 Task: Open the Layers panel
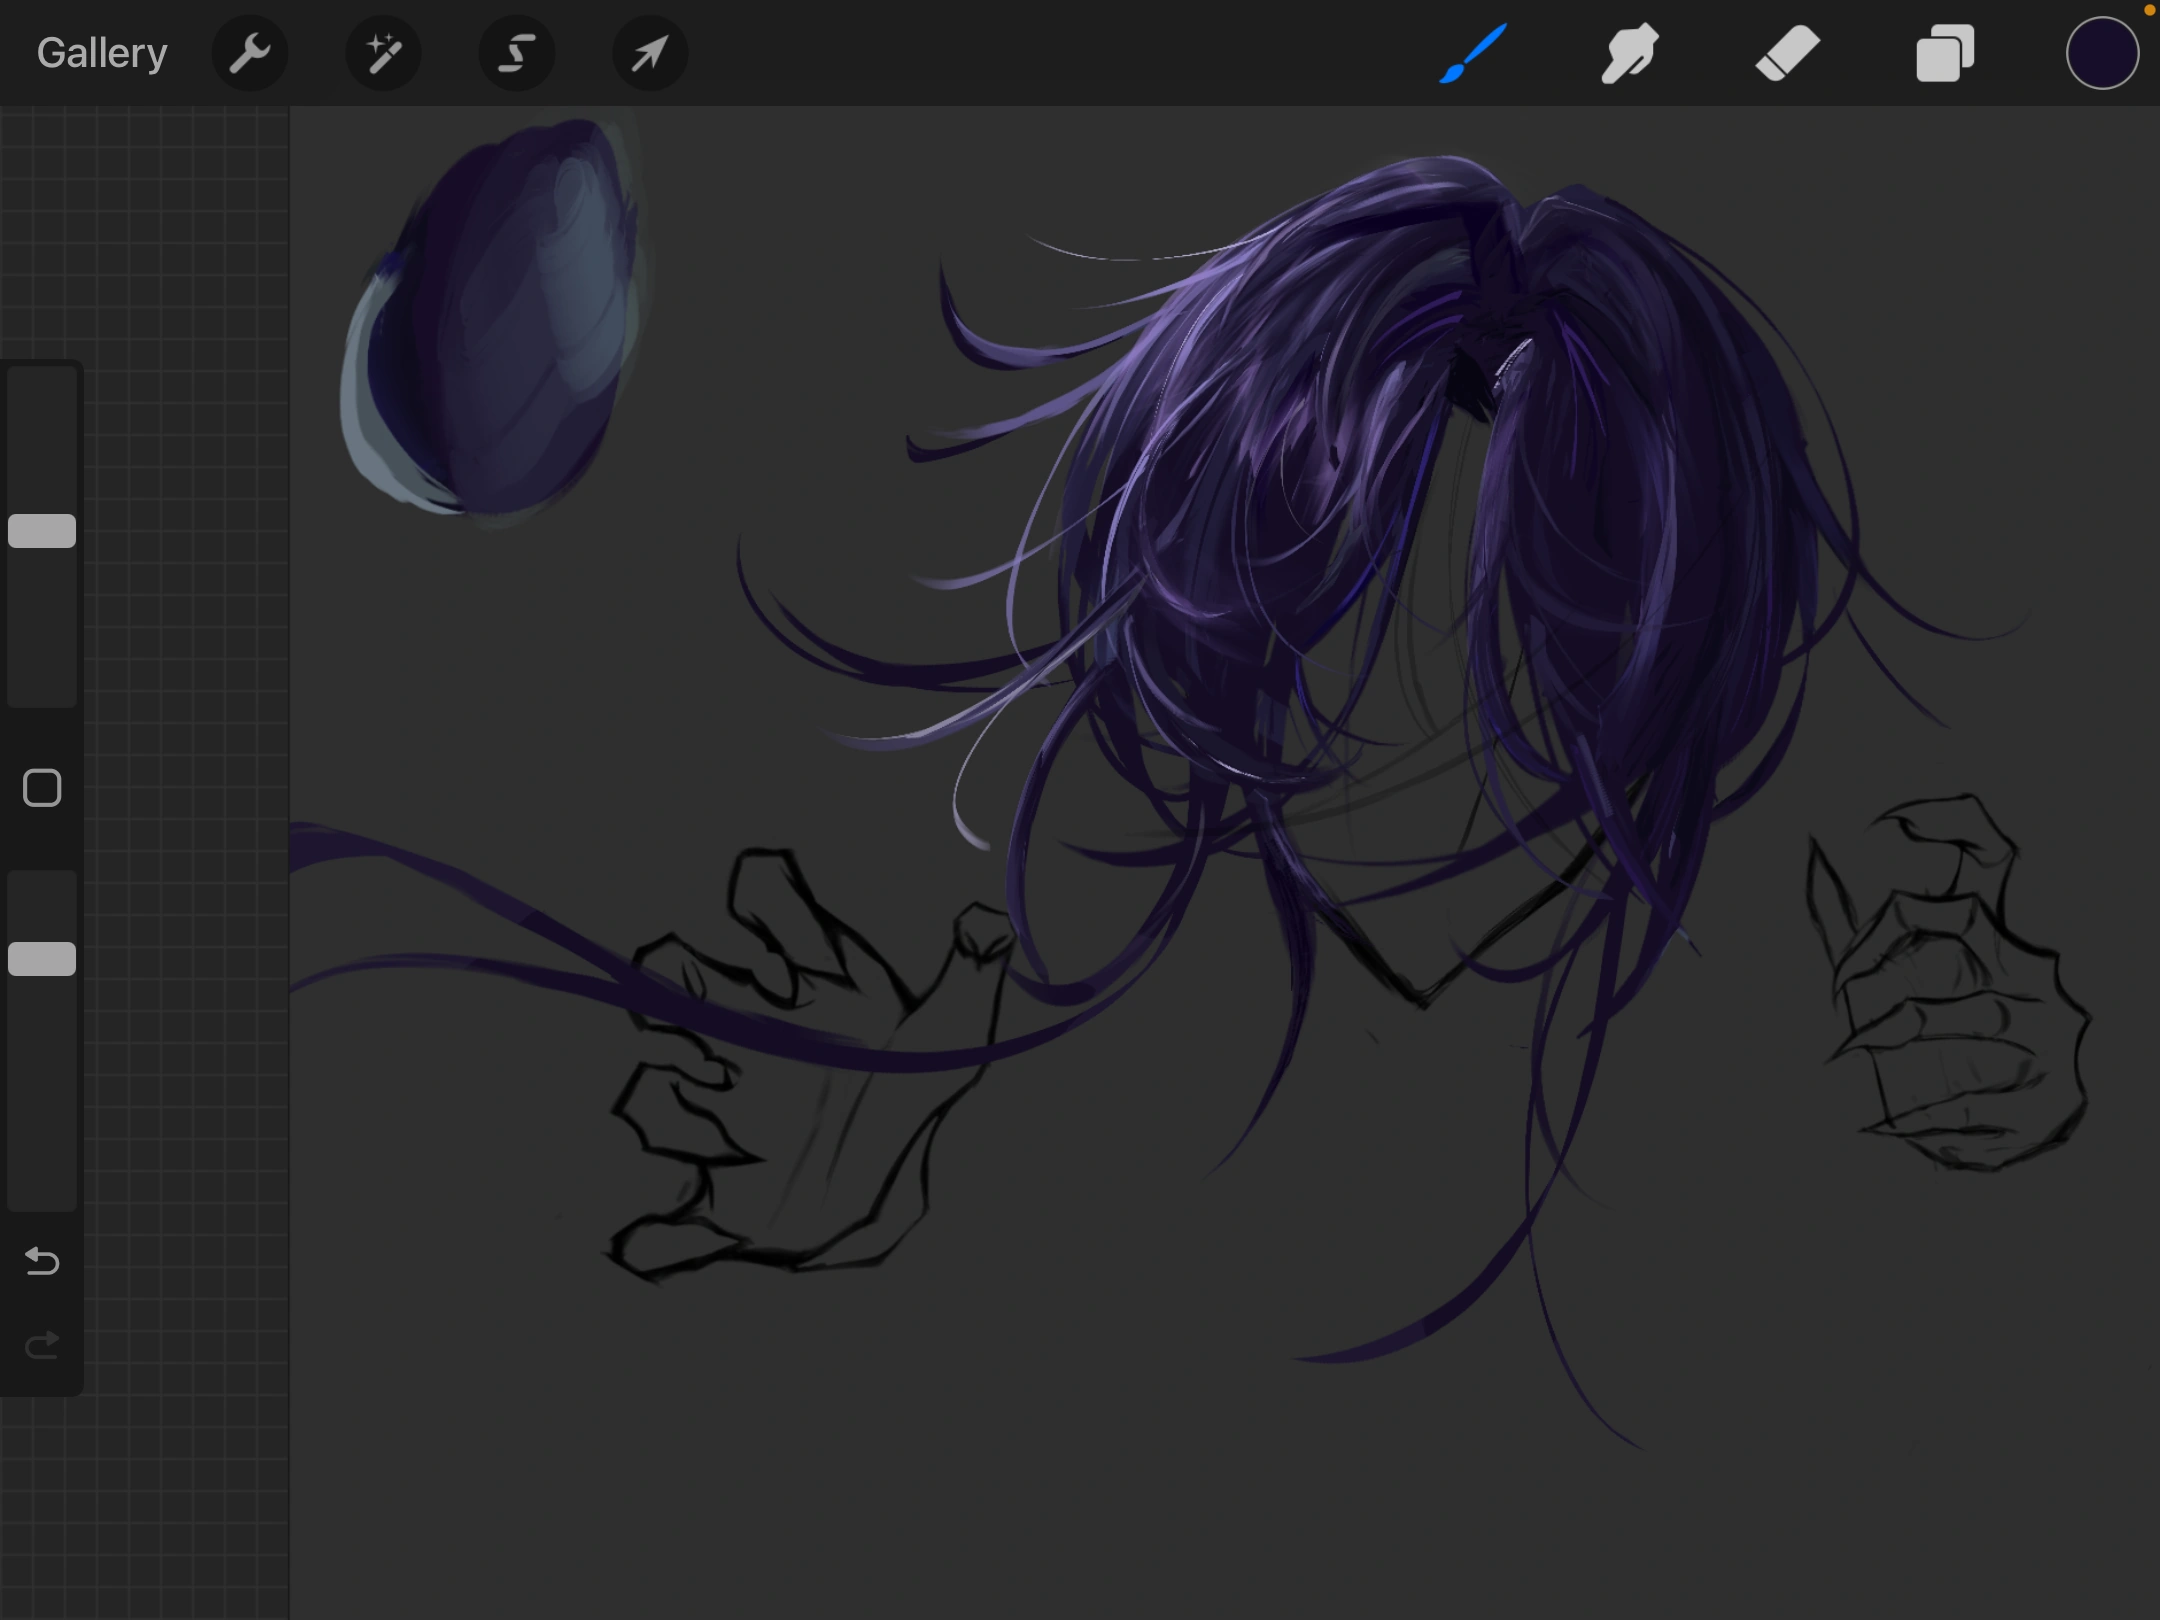point(1944,52)
